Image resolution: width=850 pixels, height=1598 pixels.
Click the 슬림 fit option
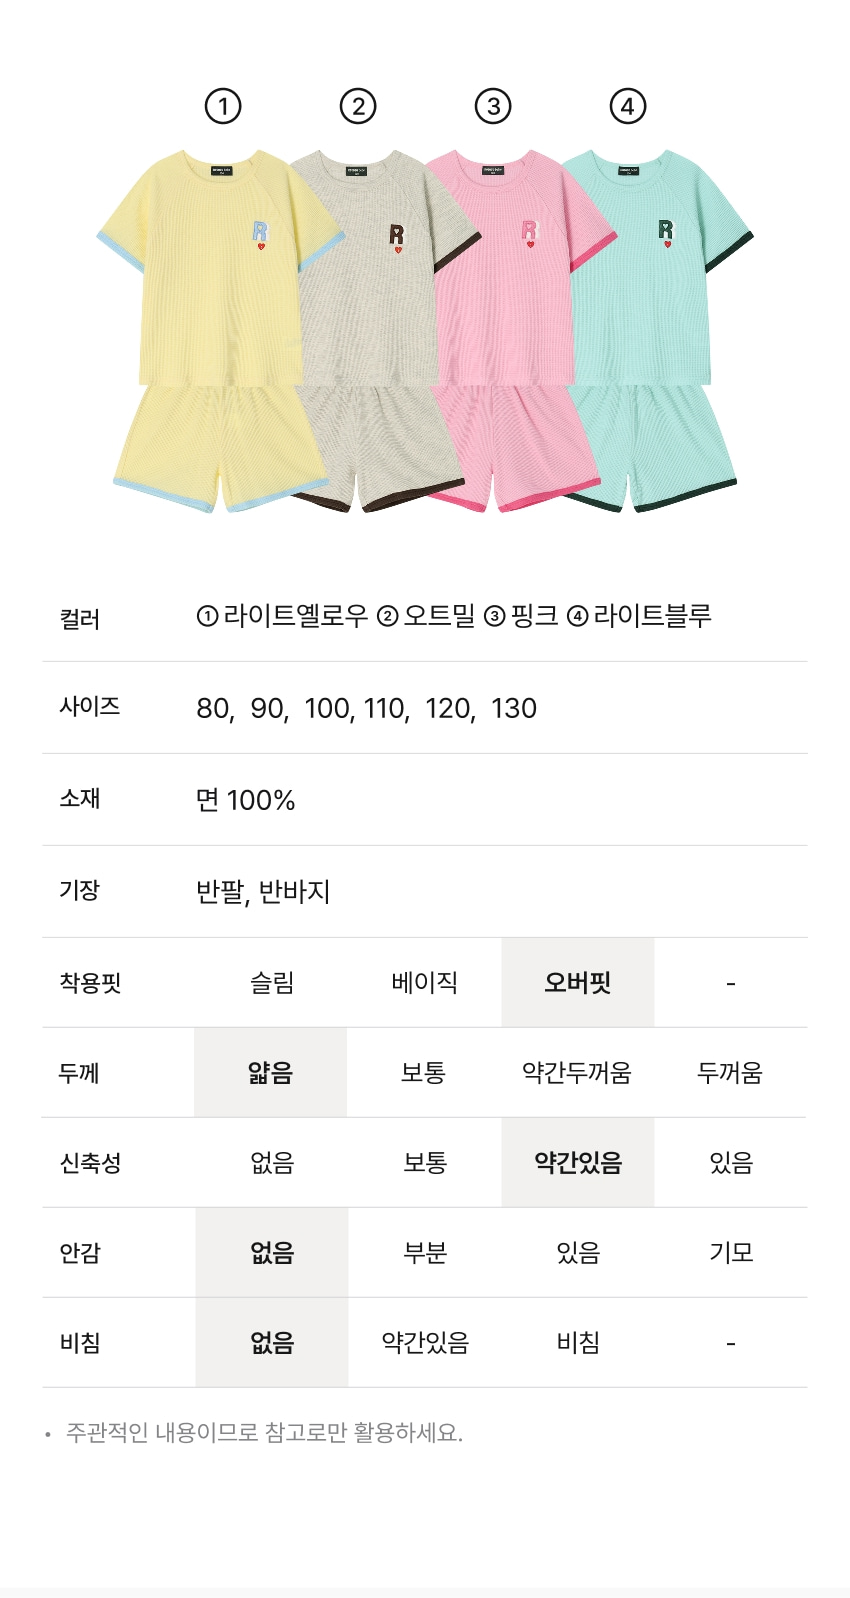tap(272, 983)
